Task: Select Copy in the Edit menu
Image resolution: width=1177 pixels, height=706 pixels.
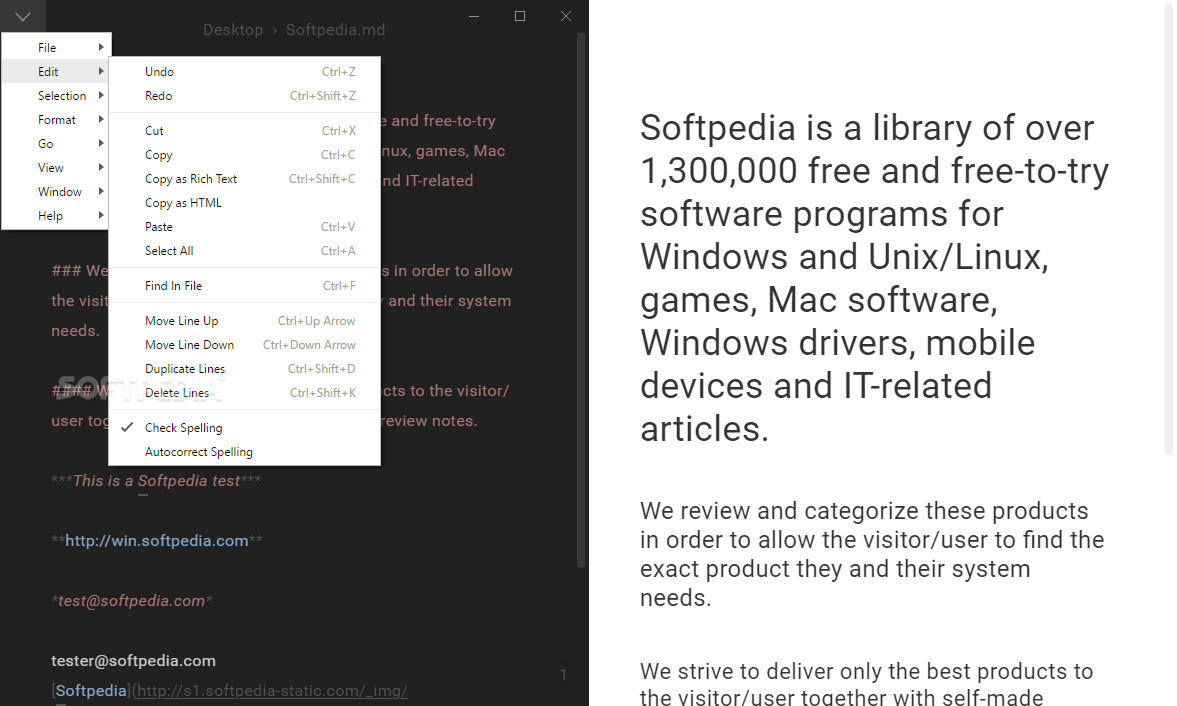Action: pyautogui.click(x=245, y=155)
